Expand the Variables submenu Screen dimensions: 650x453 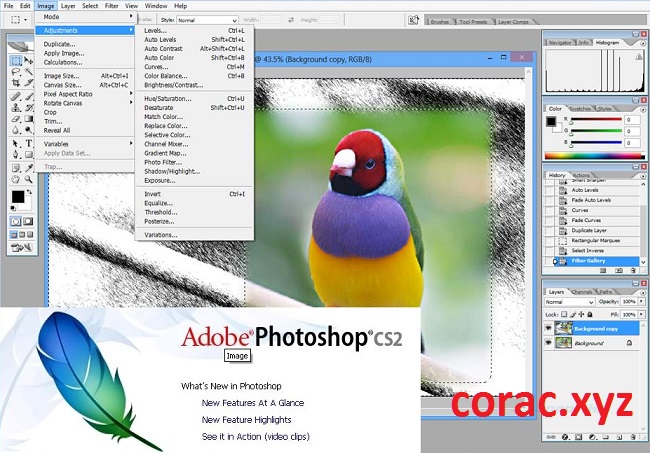85,144
